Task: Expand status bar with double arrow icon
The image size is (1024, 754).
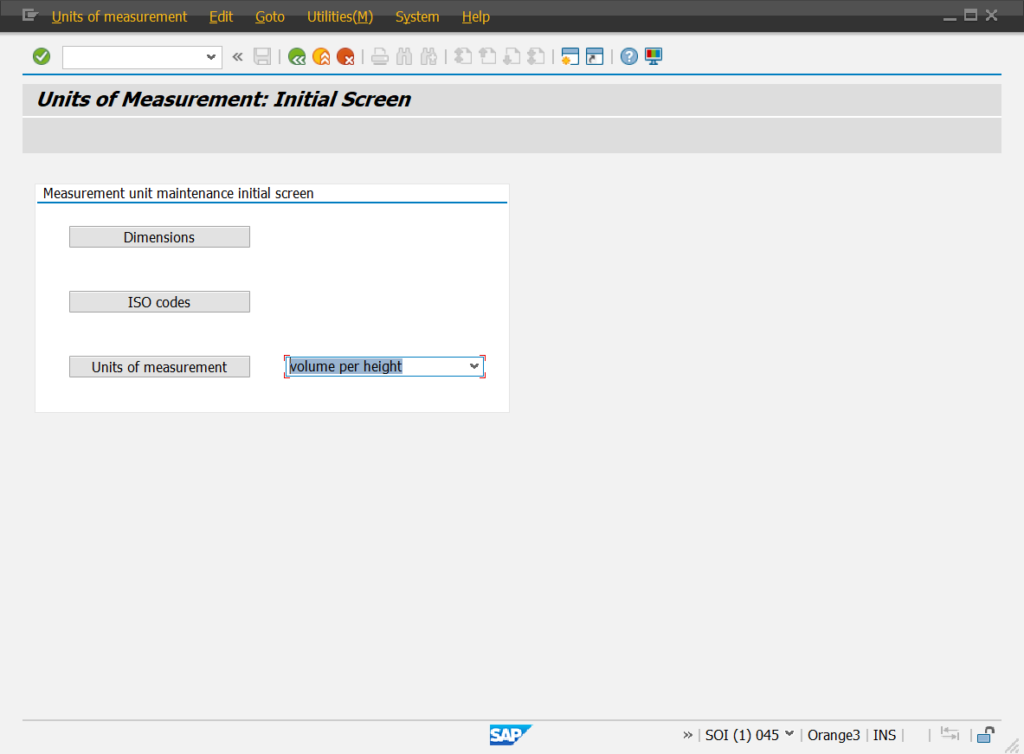Action: 688,735
